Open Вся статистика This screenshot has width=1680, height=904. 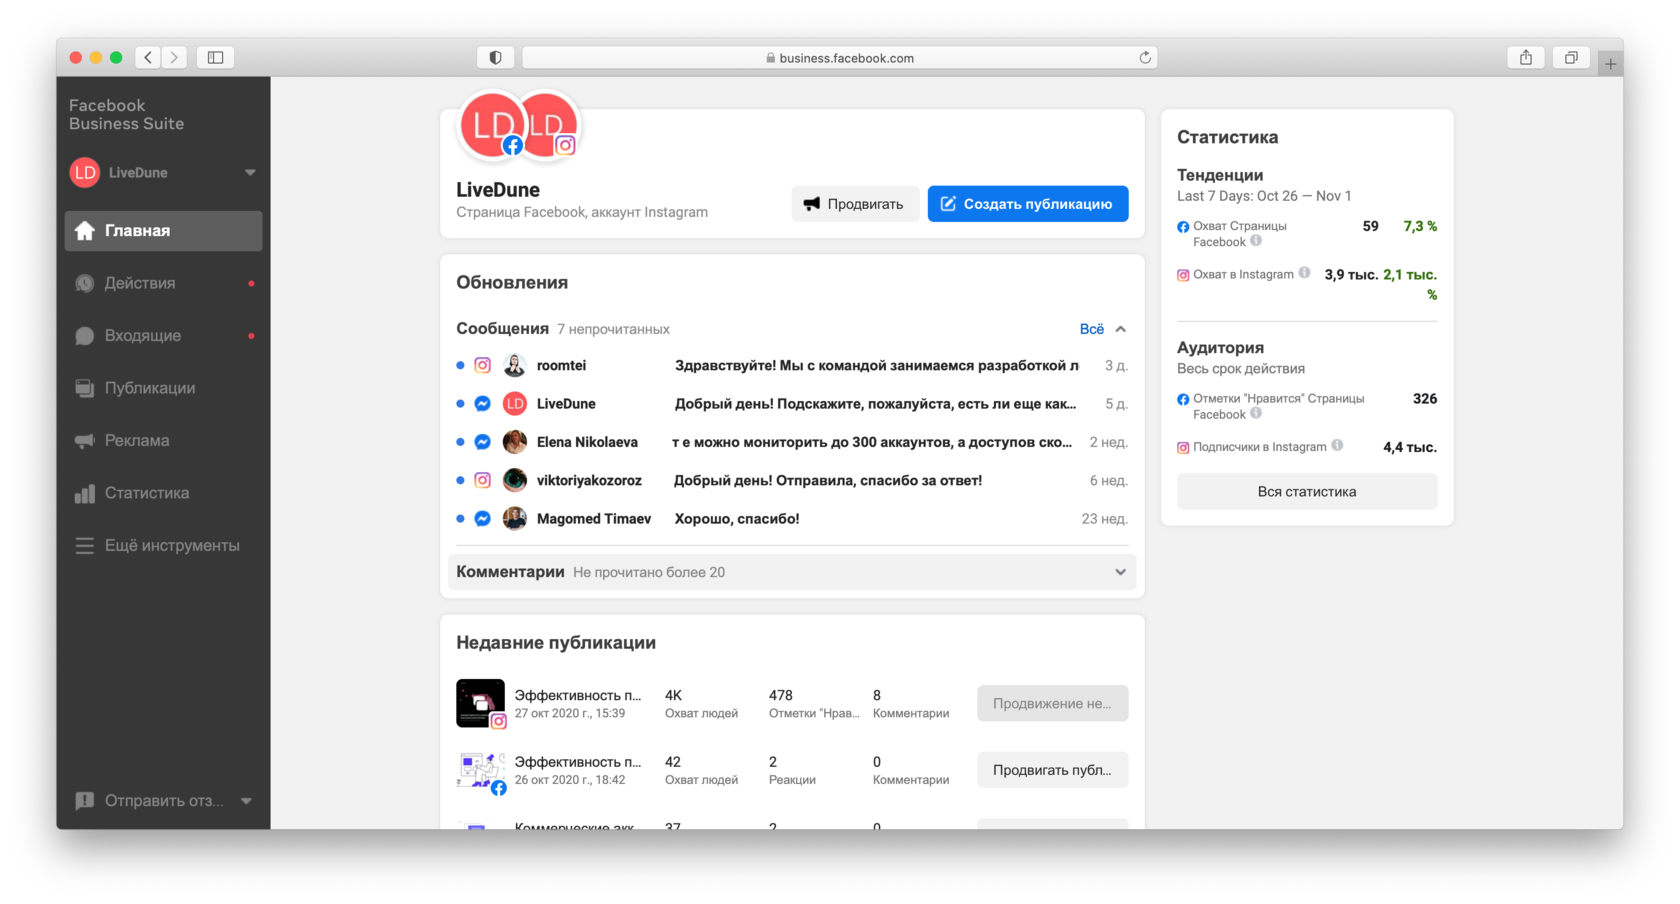tap(1306, 491)
